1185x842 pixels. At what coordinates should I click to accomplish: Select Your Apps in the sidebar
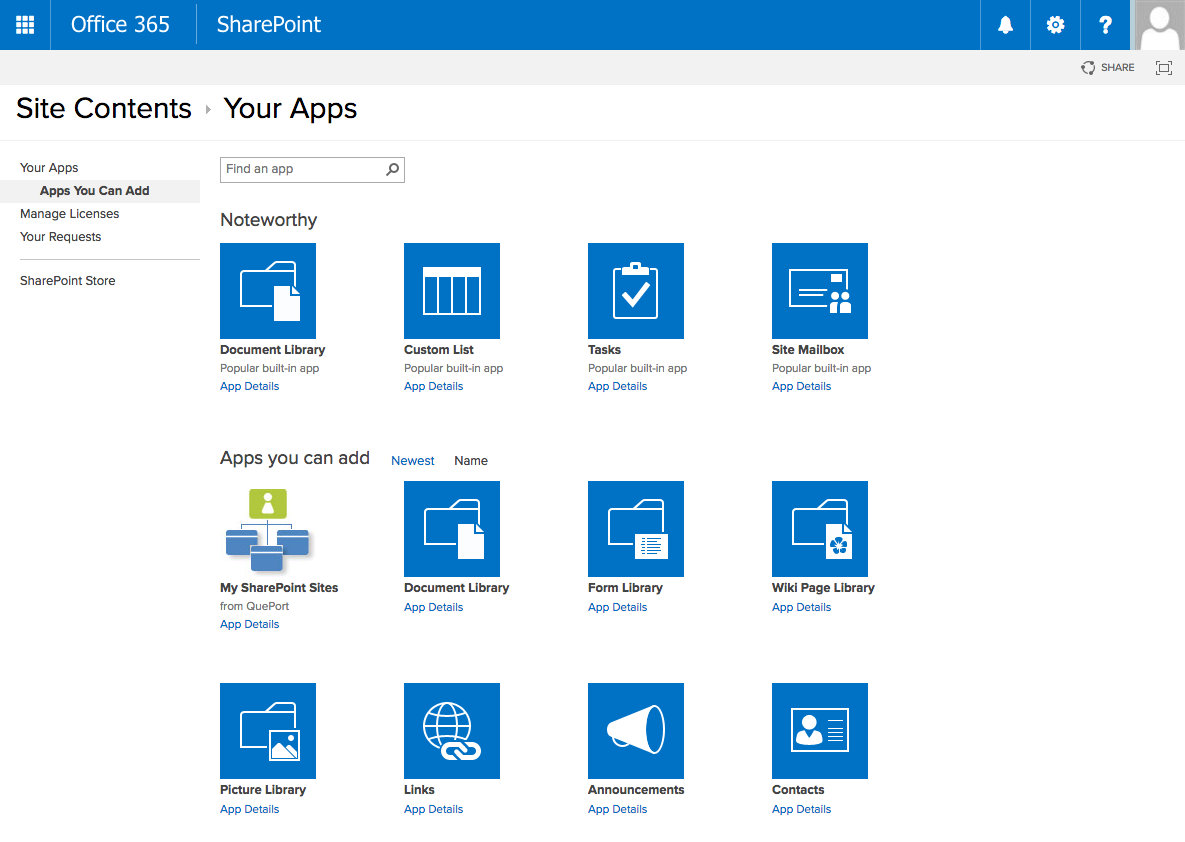coord(49,168)
